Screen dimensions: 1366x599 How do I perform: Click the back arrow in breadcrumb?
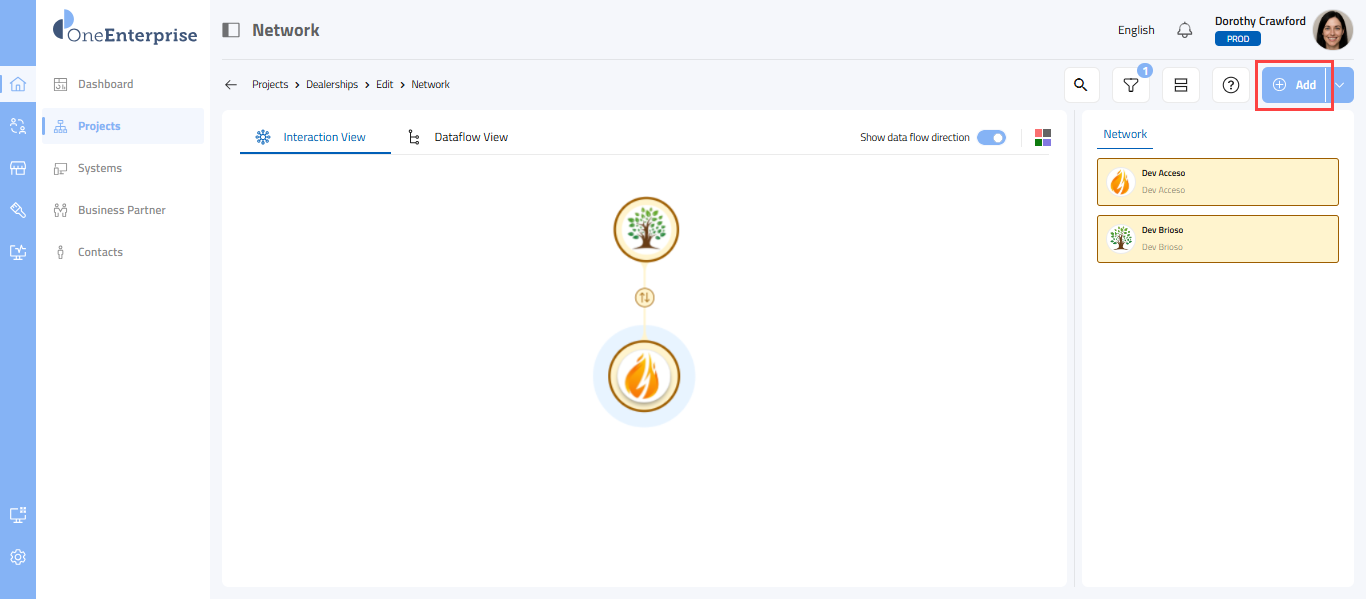pos(231,85)
